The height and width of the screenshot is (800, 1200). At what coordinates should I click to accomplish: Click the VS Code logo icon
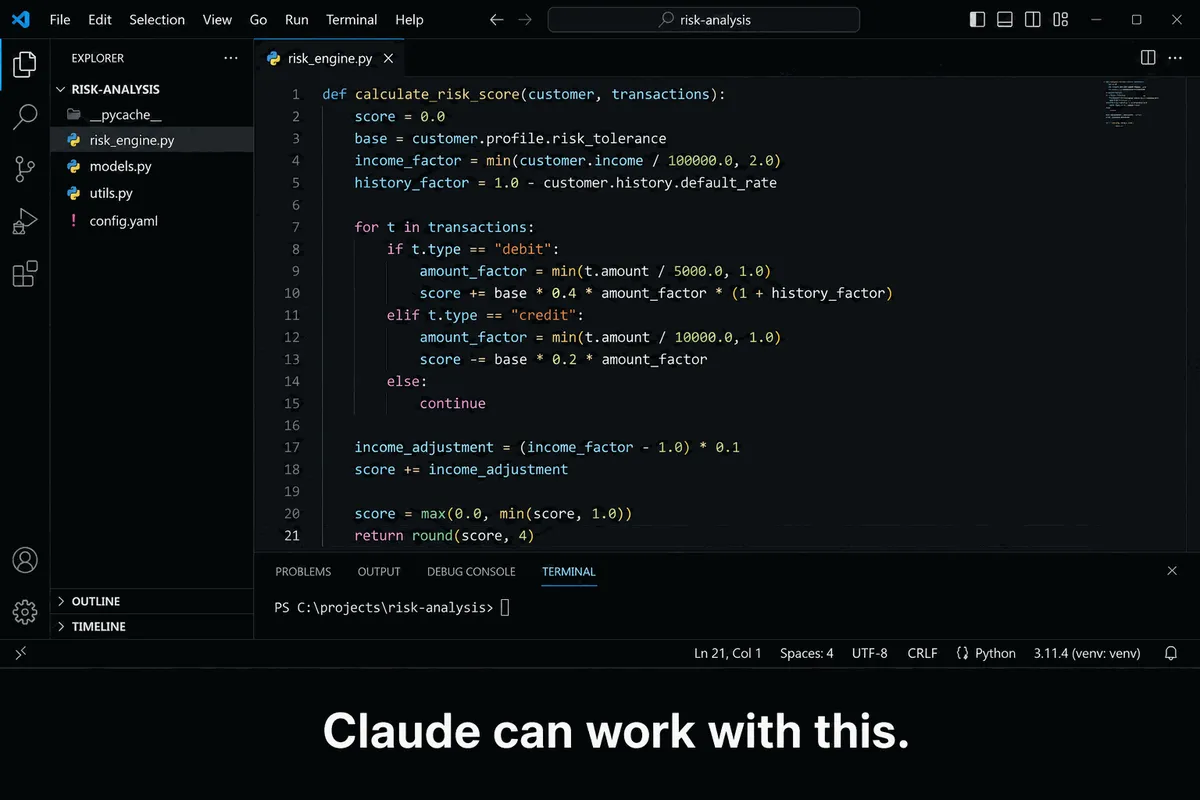click(21, 19)
